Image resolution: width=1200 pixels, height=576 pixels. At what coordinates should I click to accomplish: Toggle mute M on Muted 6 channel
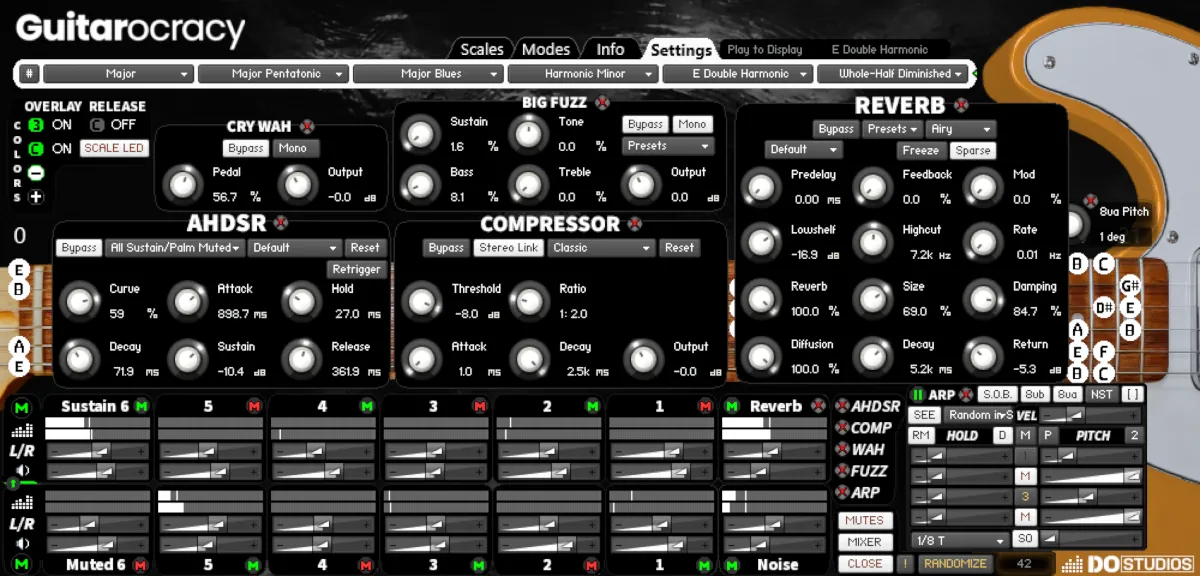pos(141,565)
